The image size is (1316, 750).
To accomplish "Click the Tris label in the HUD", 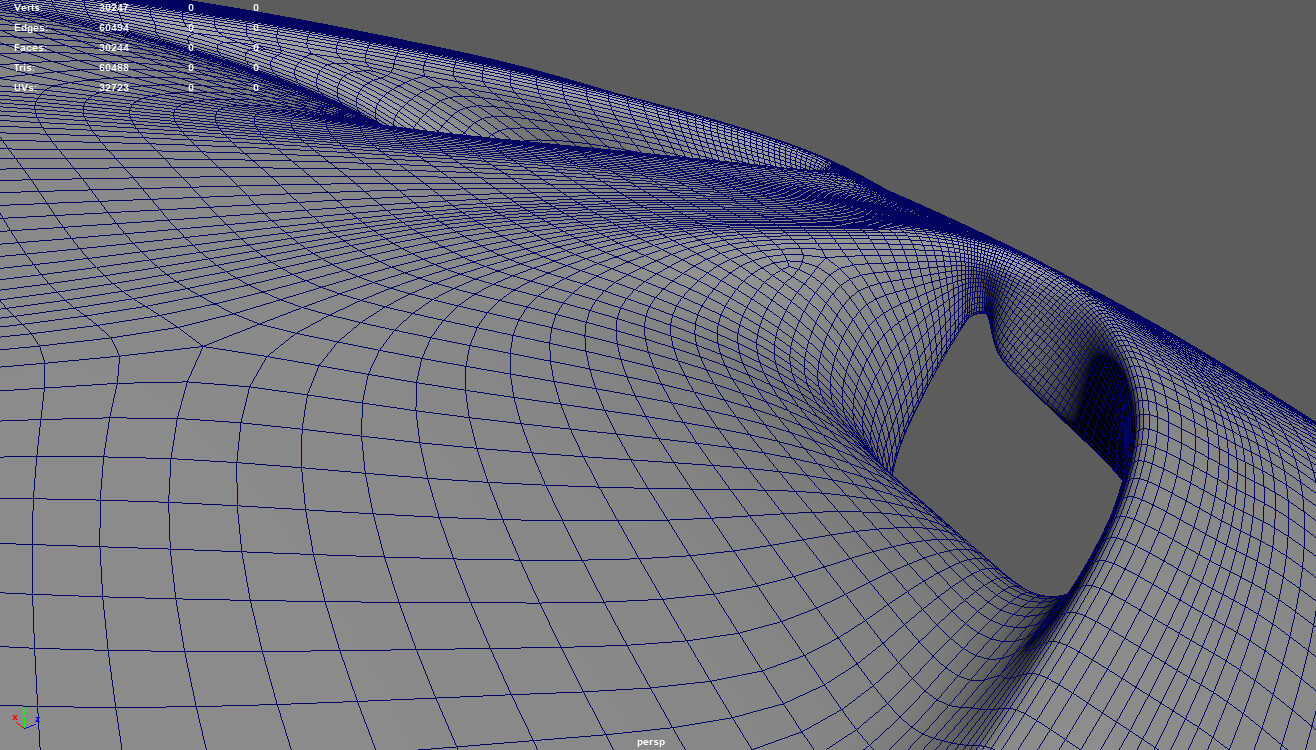I will click(25, 68).
